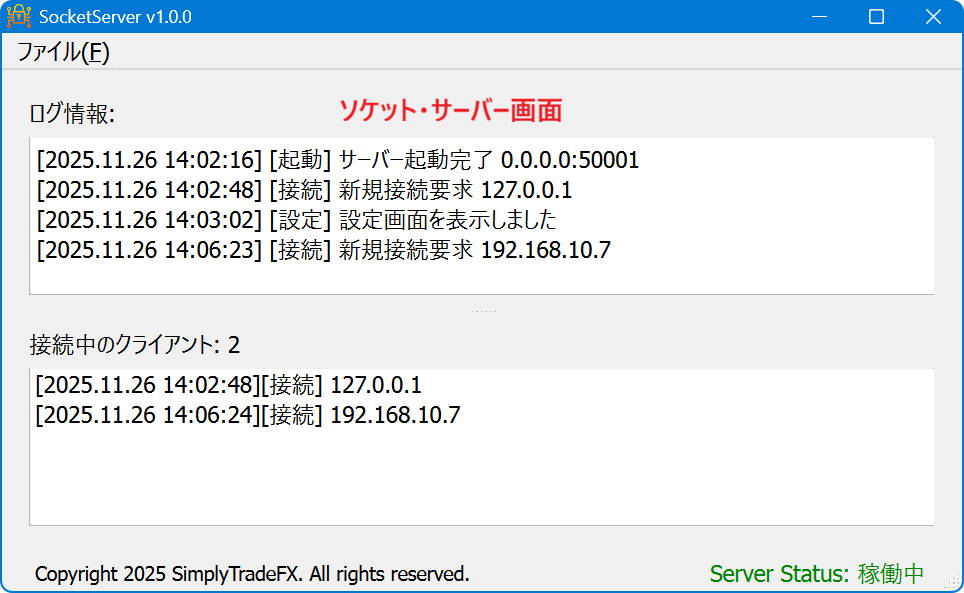Click the Server Status: 稼働中 indicator
Viewport: 964px width, 593px height.
[816, 573]
